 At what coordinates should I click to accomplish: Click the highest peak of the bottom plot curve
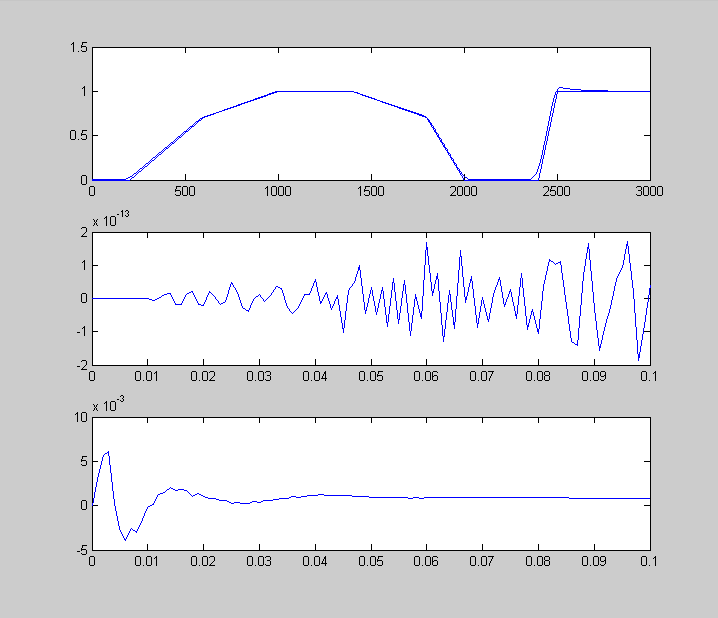(x=108, y=452)
